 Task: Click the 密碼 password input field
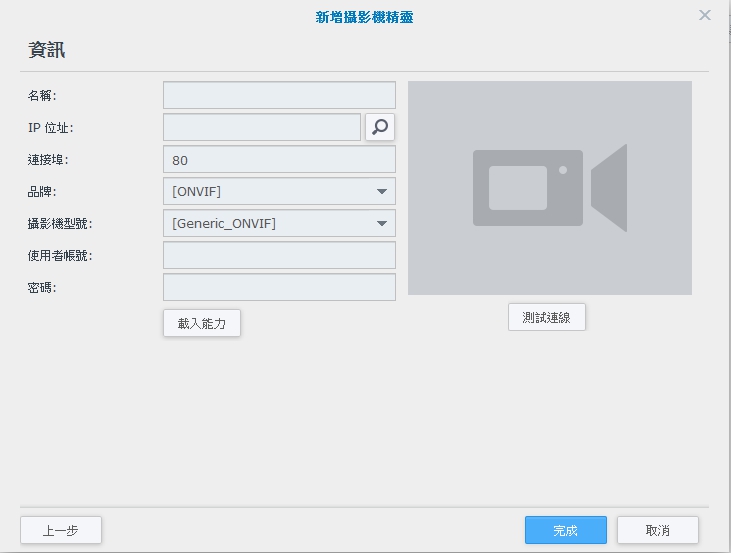[279, 287]
